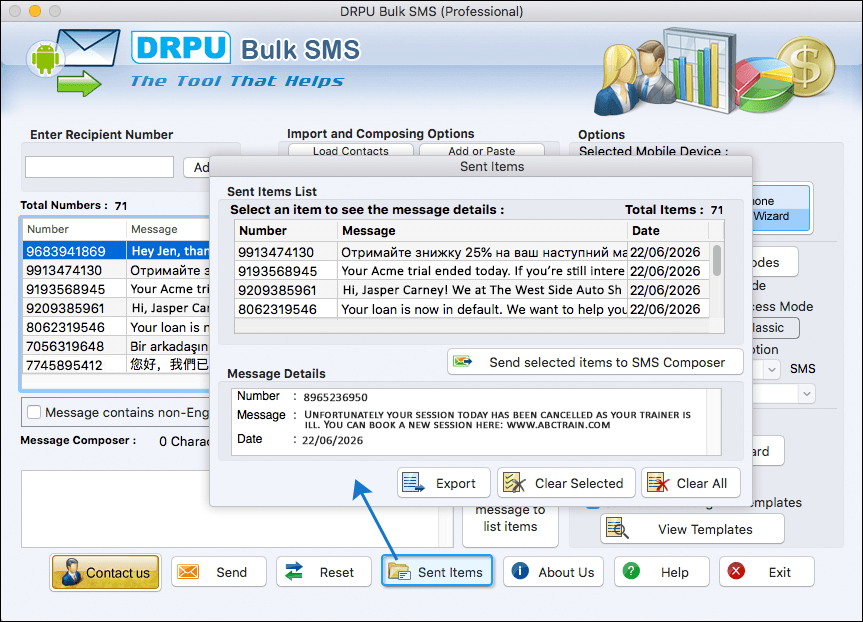This screenshot has height=622, width=863.
Task: Click the Message column header in Sent Items list
Action: pos(482,231)
